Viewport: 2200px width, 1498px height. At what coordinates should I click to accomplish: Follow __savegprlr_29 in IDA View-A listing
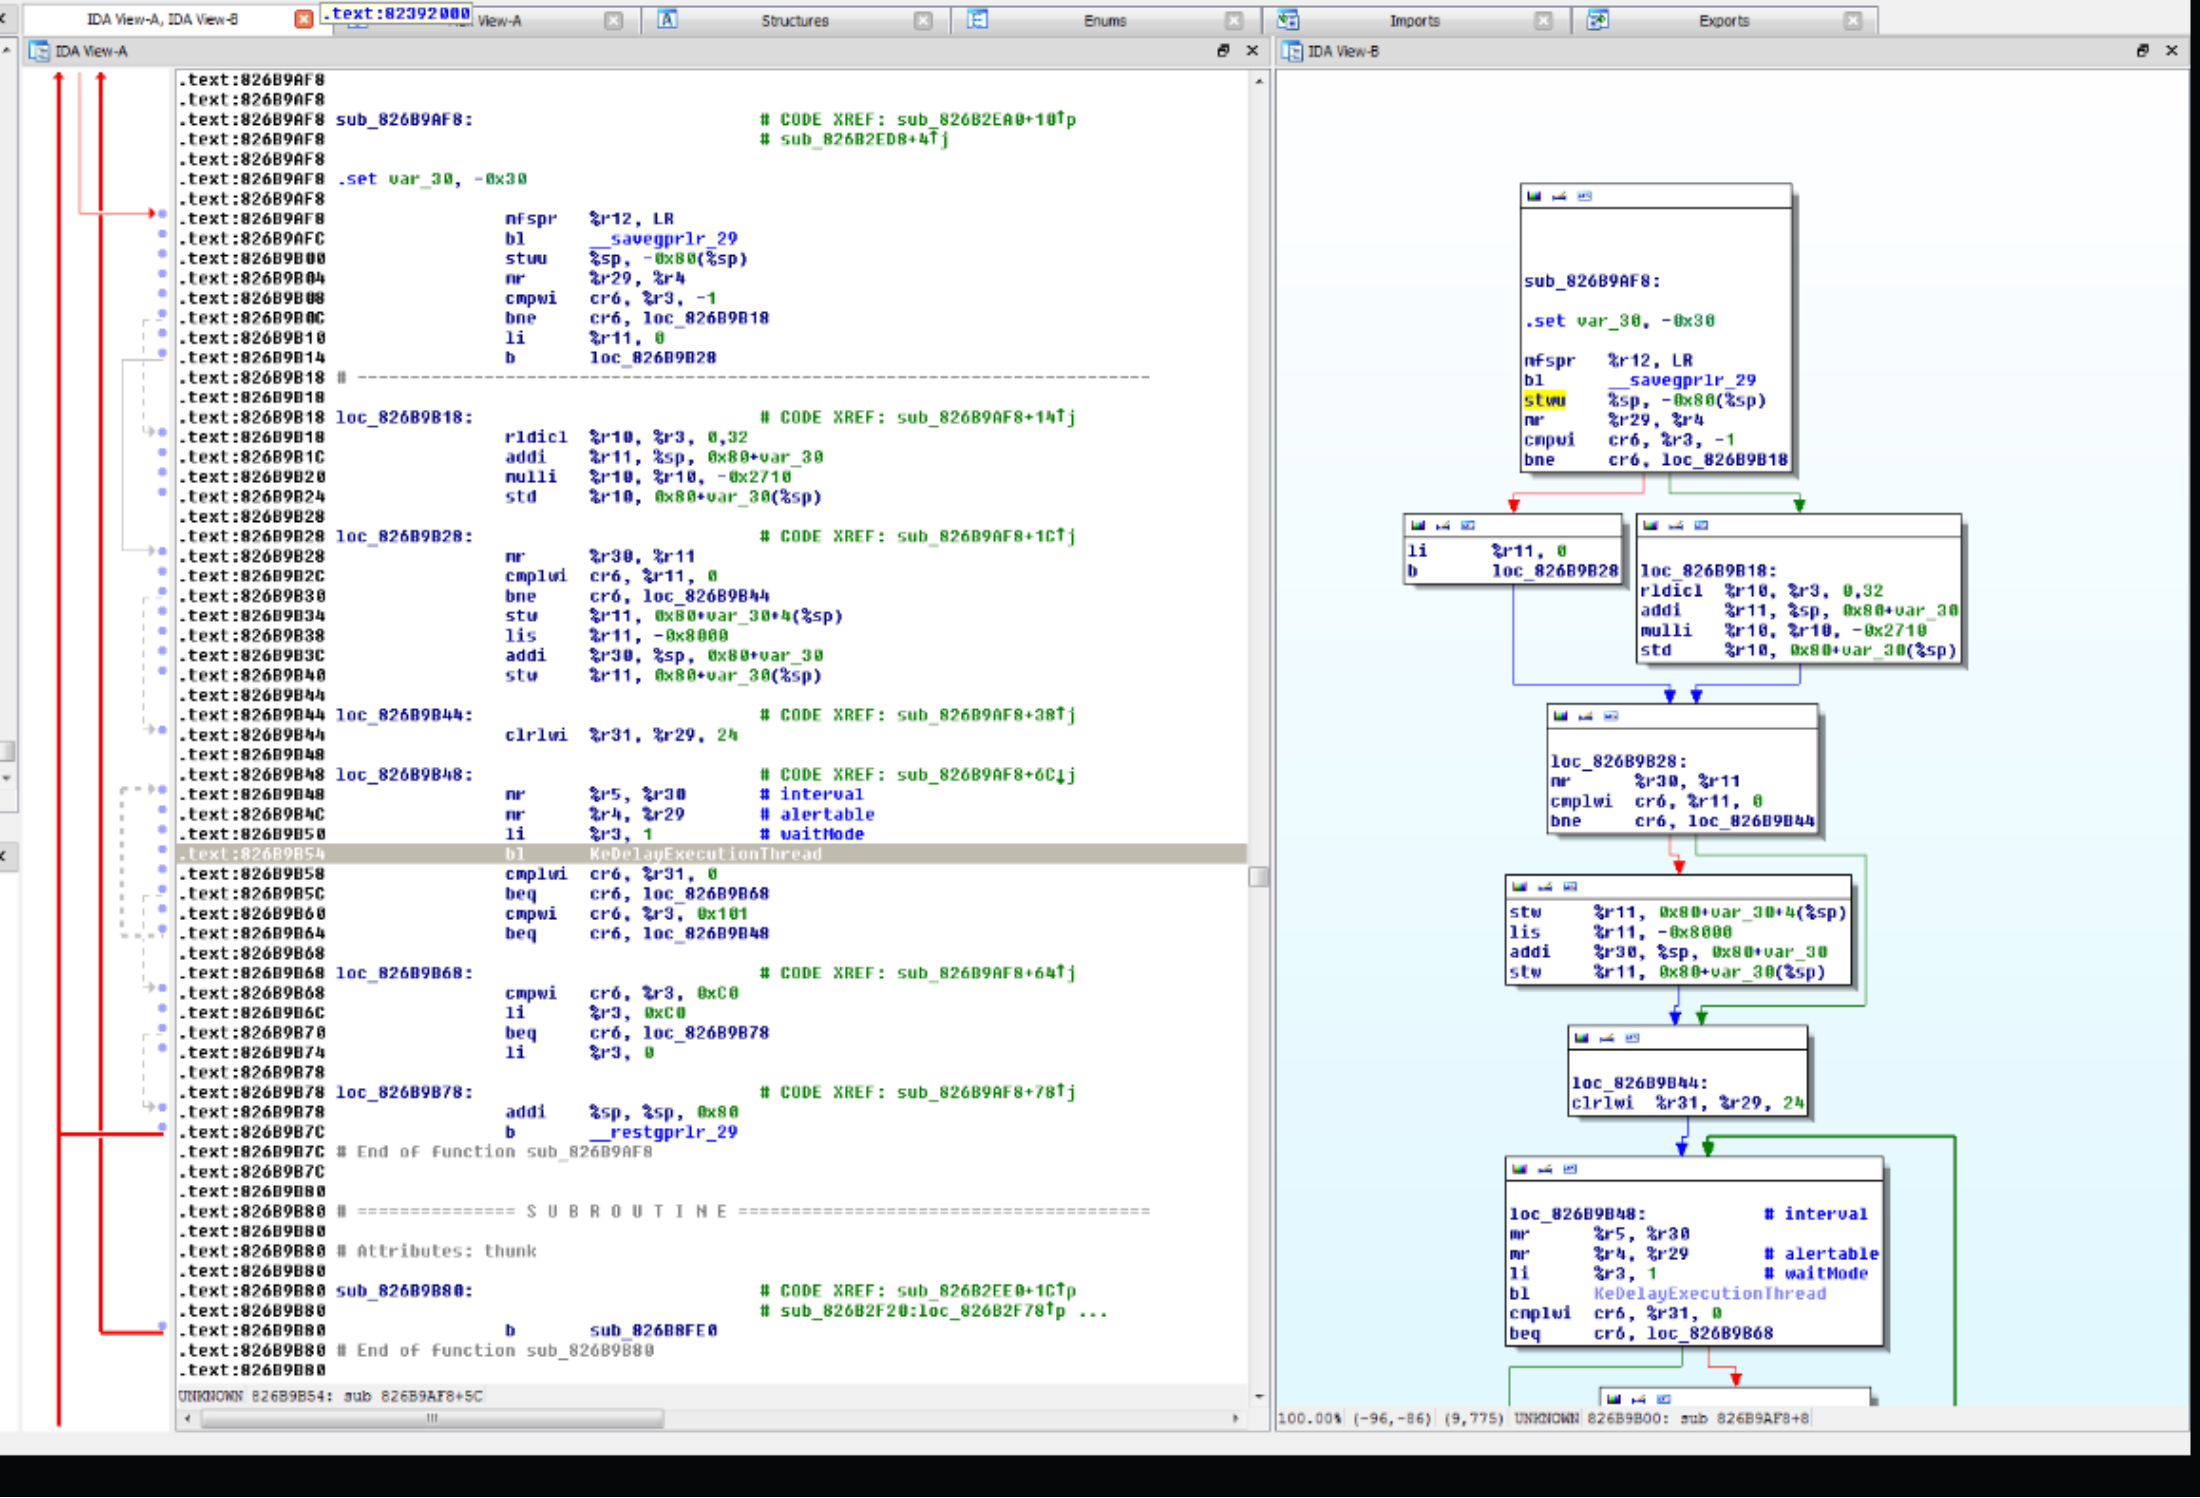[x=664, y=239]
